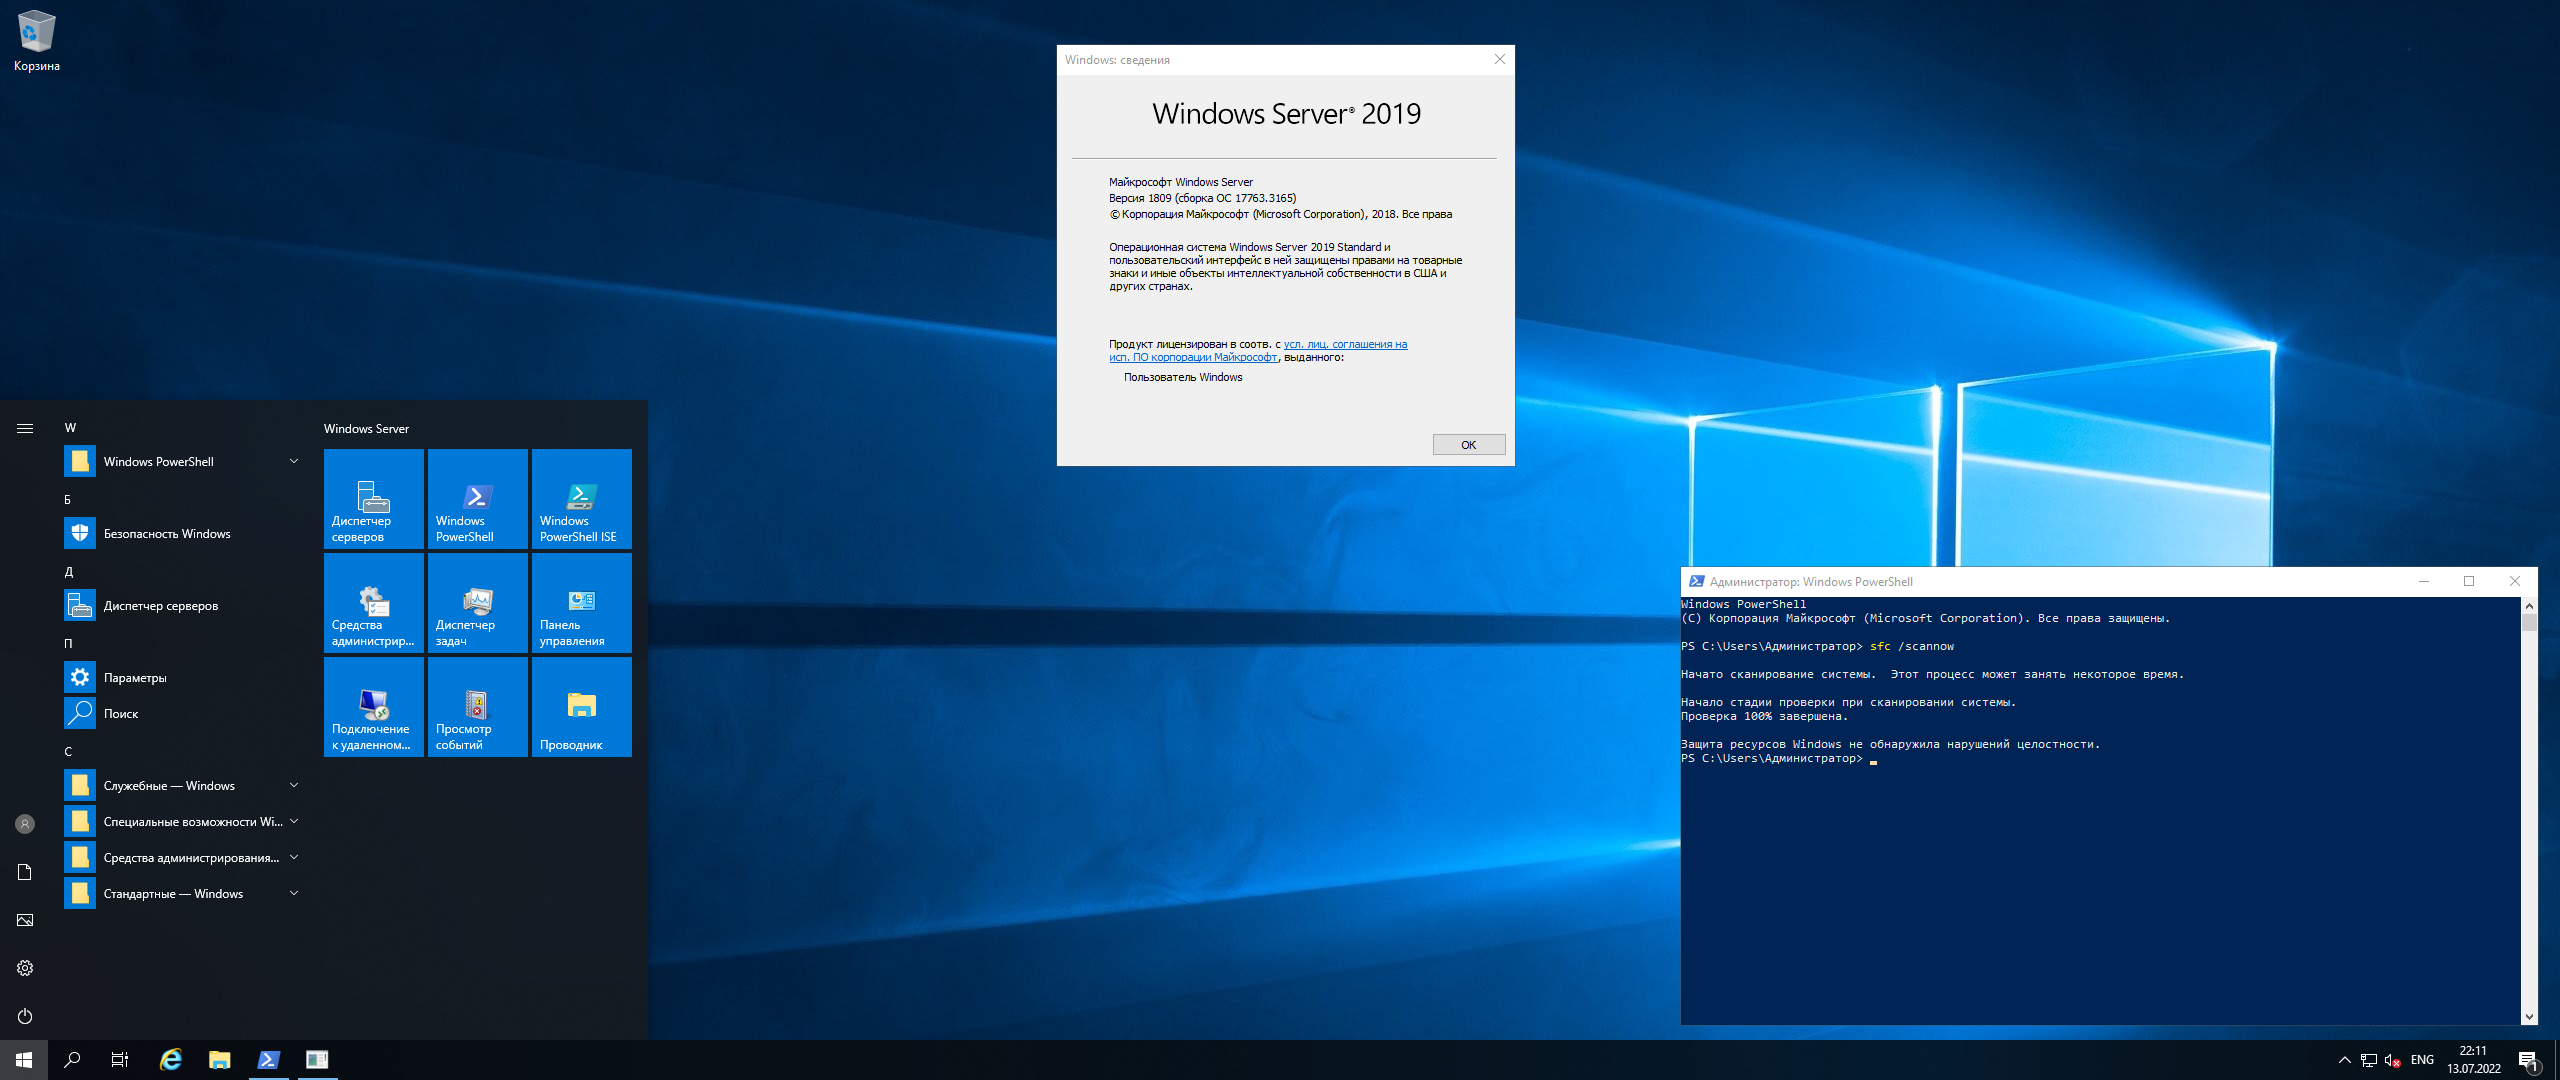Switch to PowerShell taskbar icon
Image resolution: width=2560 pixels, height=1080 pixels.
tap(268, 1060)
